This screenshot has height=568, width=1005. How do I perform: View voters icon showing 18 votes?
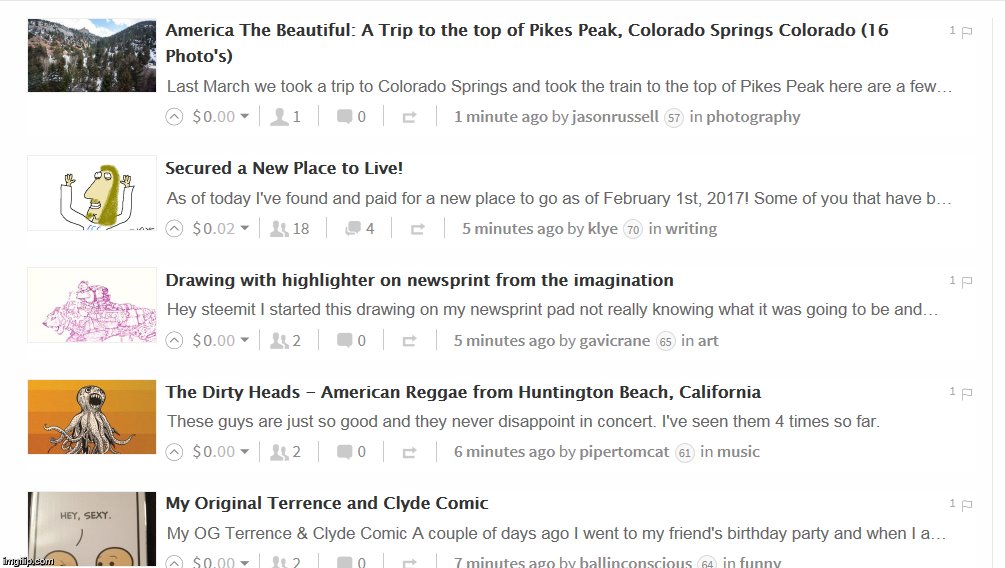pyautogui.click(x=279, y=229)
